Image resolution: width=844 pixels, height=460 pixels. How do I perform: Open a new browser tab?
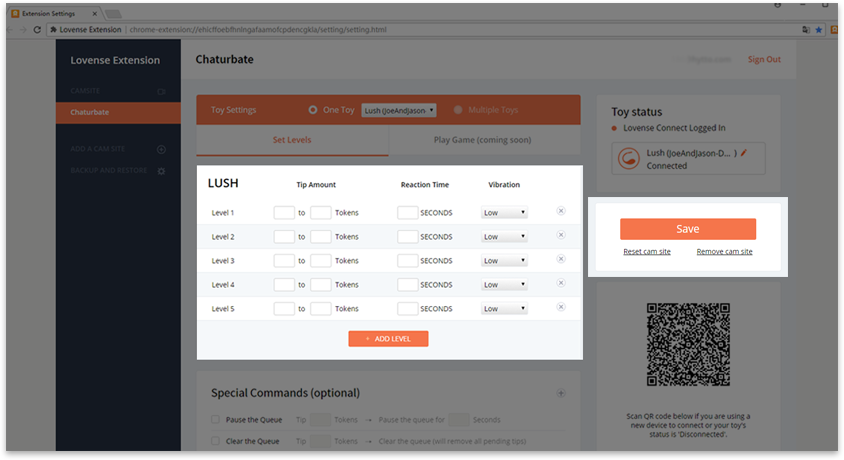point(112,14)
